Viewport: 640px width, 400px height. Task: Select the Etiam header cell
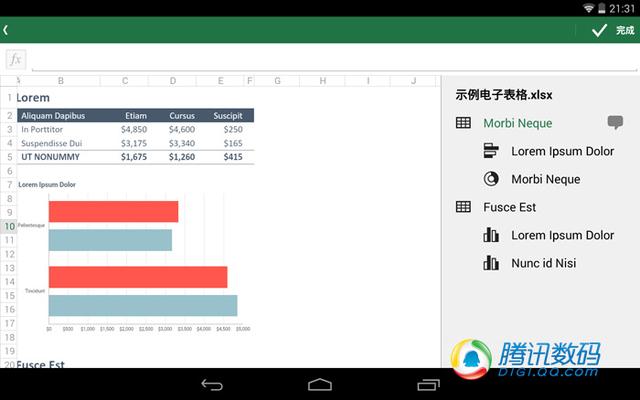[x=136, y=116]
